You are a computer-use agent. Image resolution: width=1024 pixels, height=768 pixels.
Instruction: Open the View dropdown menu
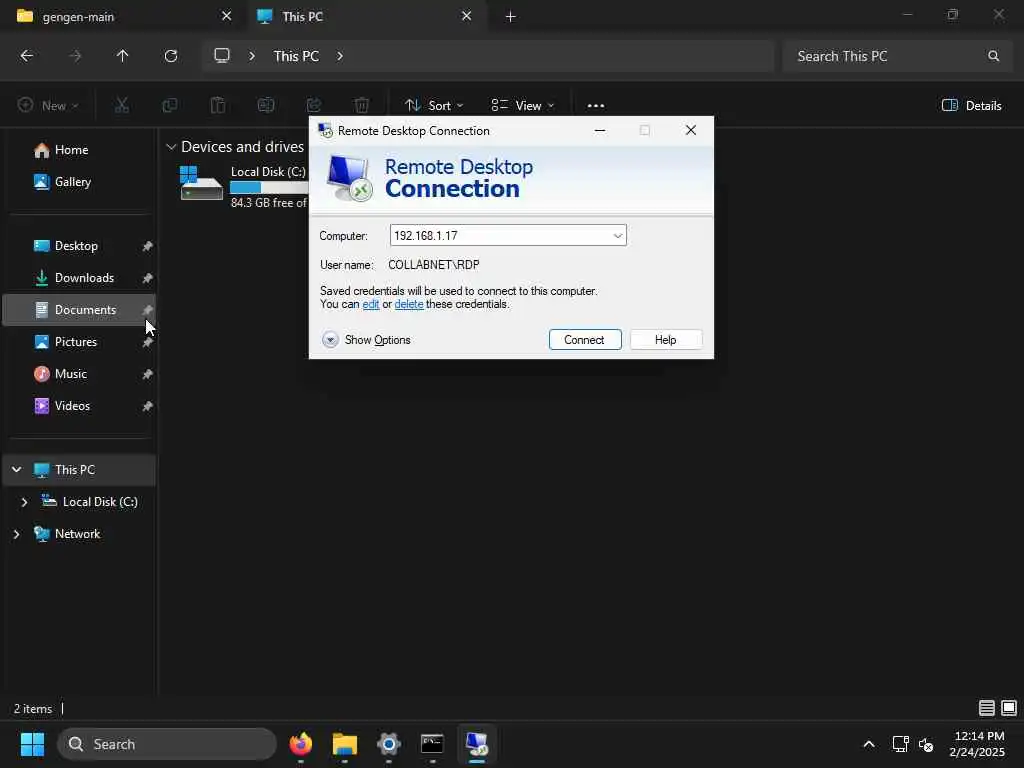coord(522,105)
